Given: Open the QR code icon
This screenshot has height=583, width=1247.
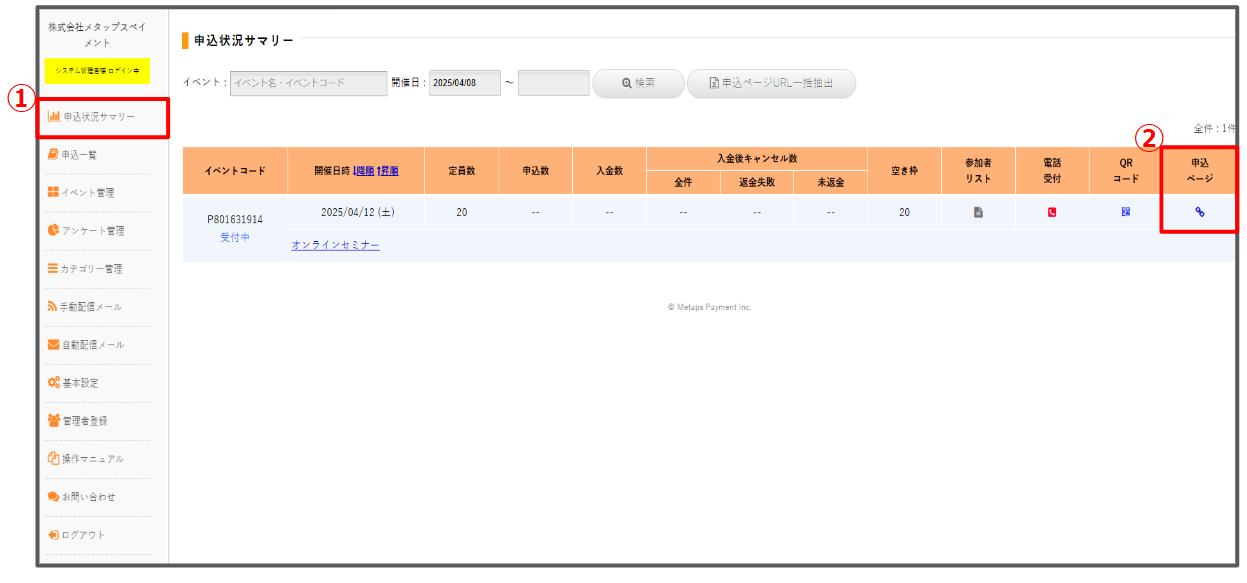Looking at the screenshot, I should click(1126, 212).
